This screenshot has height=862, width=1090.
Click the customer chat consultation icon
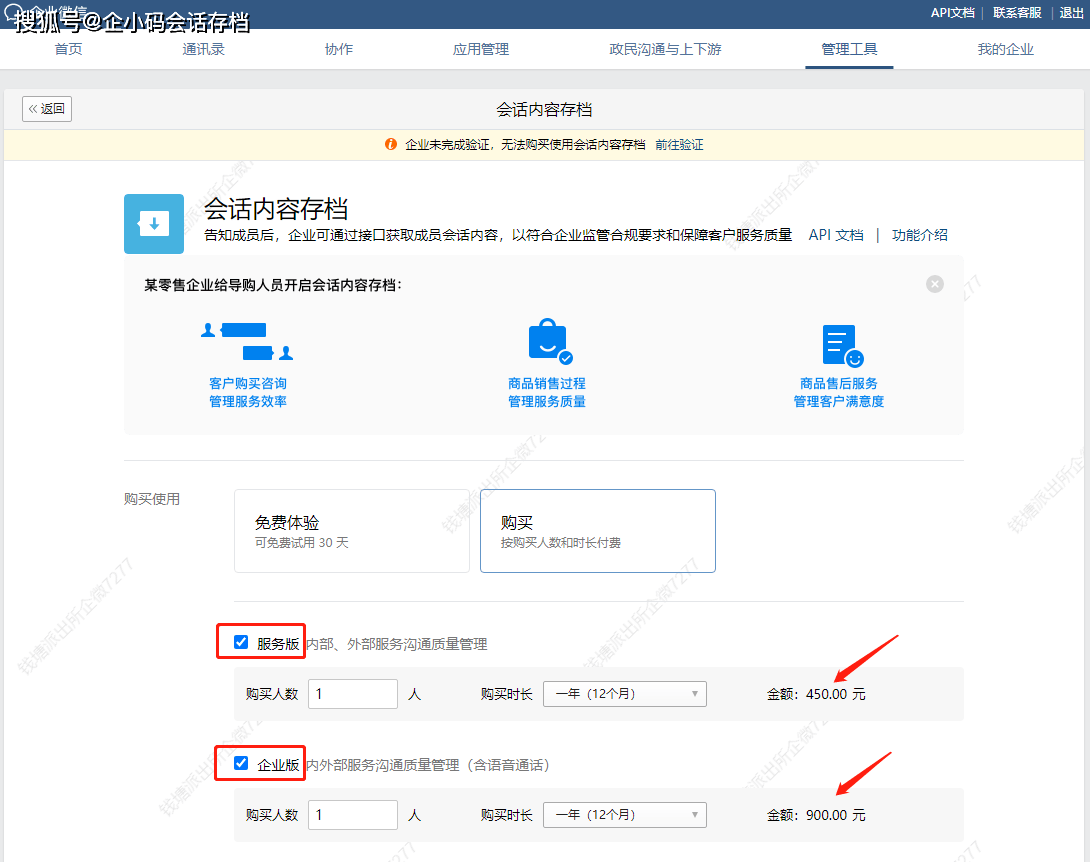coord(247,341)
